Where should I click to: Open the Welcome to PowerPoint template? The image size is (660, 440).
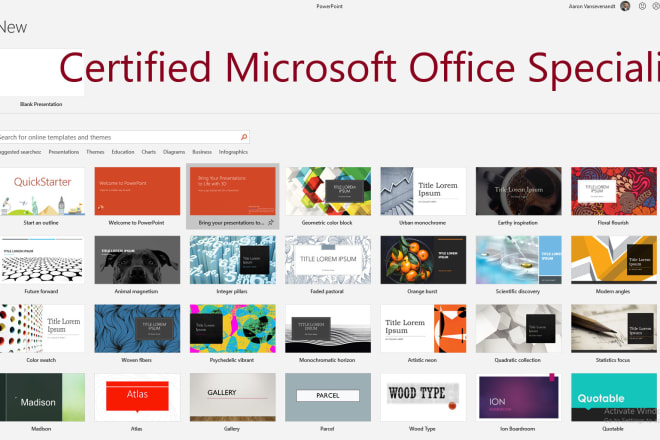click(137, 191)
